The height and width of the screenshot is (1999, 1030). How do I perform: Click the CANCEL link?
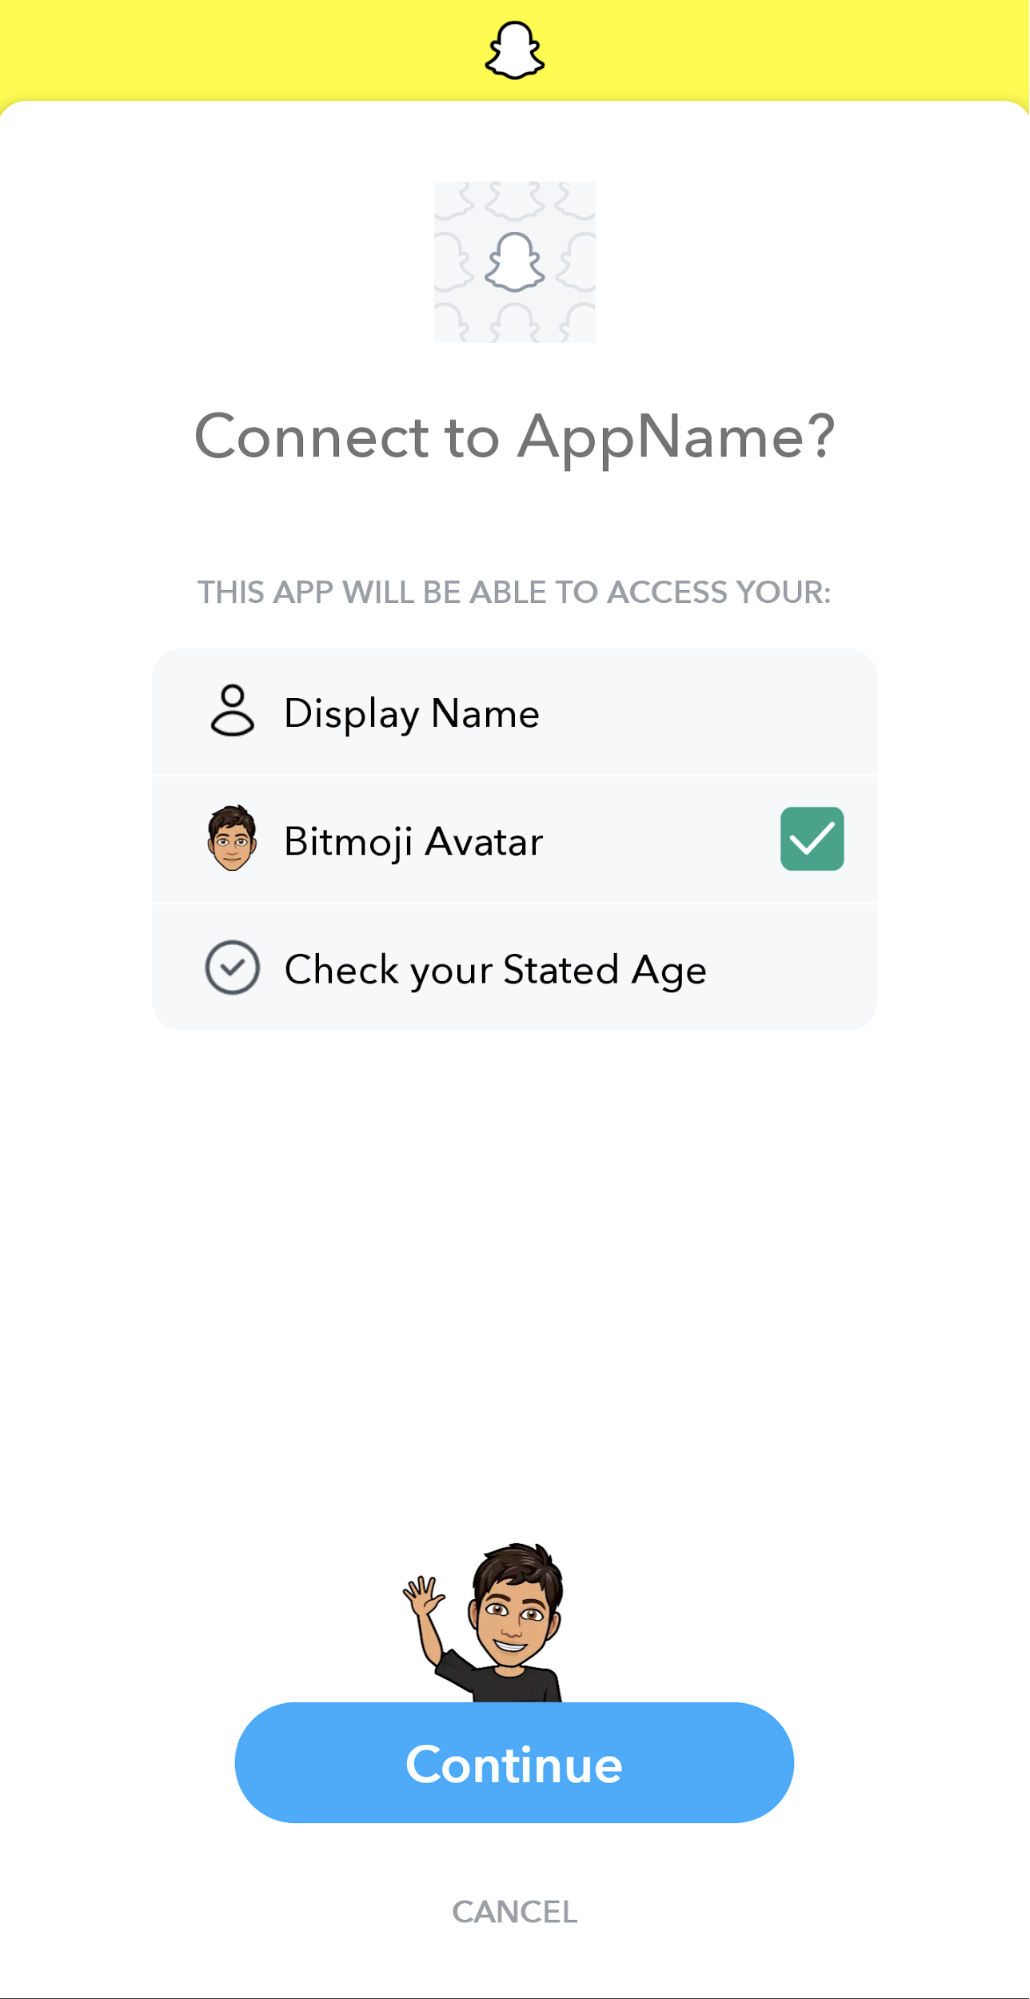tap(515, 1911)
